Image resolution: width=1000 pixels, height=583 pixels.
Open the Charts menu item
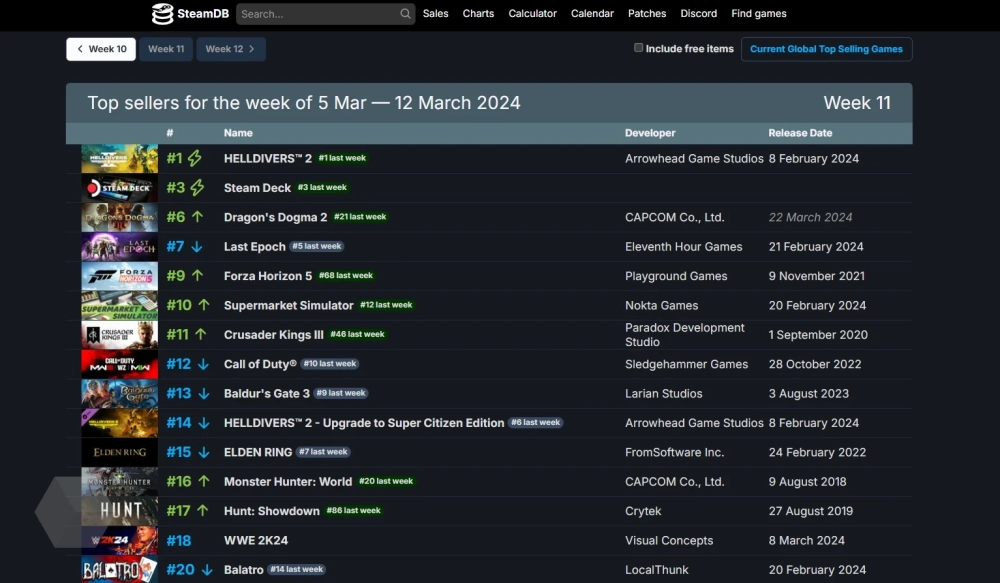pyautogui.click(x=478, y=14)
